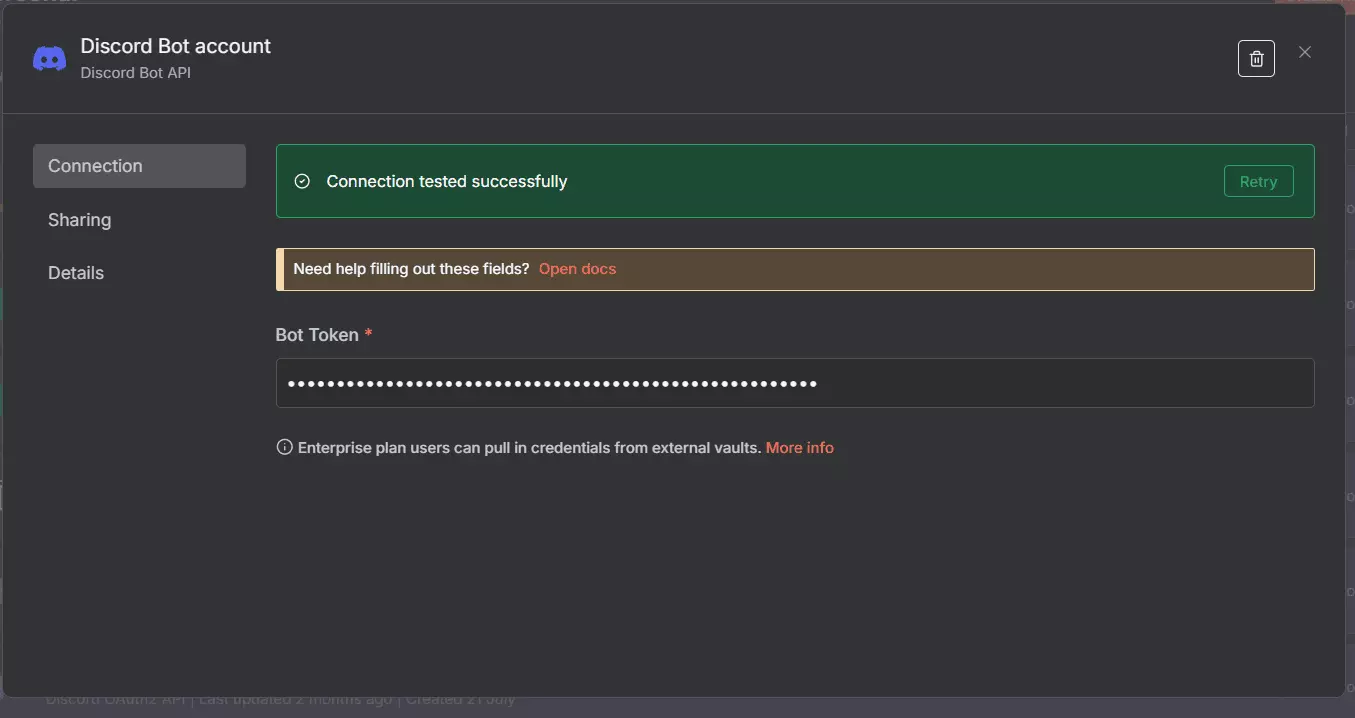
Task: Click the 'Need help filling out these fields?' text
Action: click(411, 269)
